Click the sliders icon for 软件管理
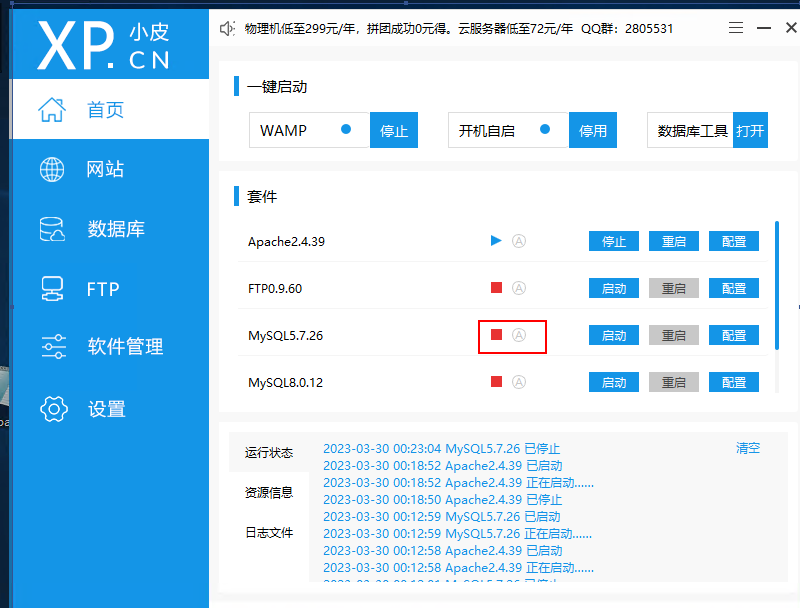 [54, 346]
